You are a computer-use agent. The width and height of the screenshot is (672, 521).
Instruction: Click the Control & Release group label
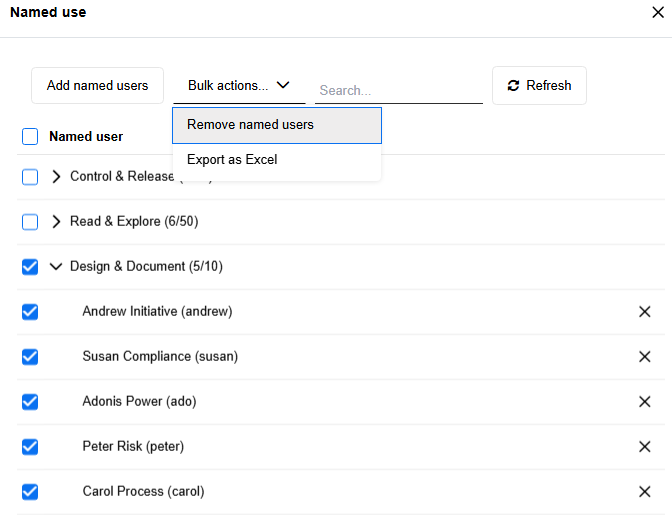[122, 177]
